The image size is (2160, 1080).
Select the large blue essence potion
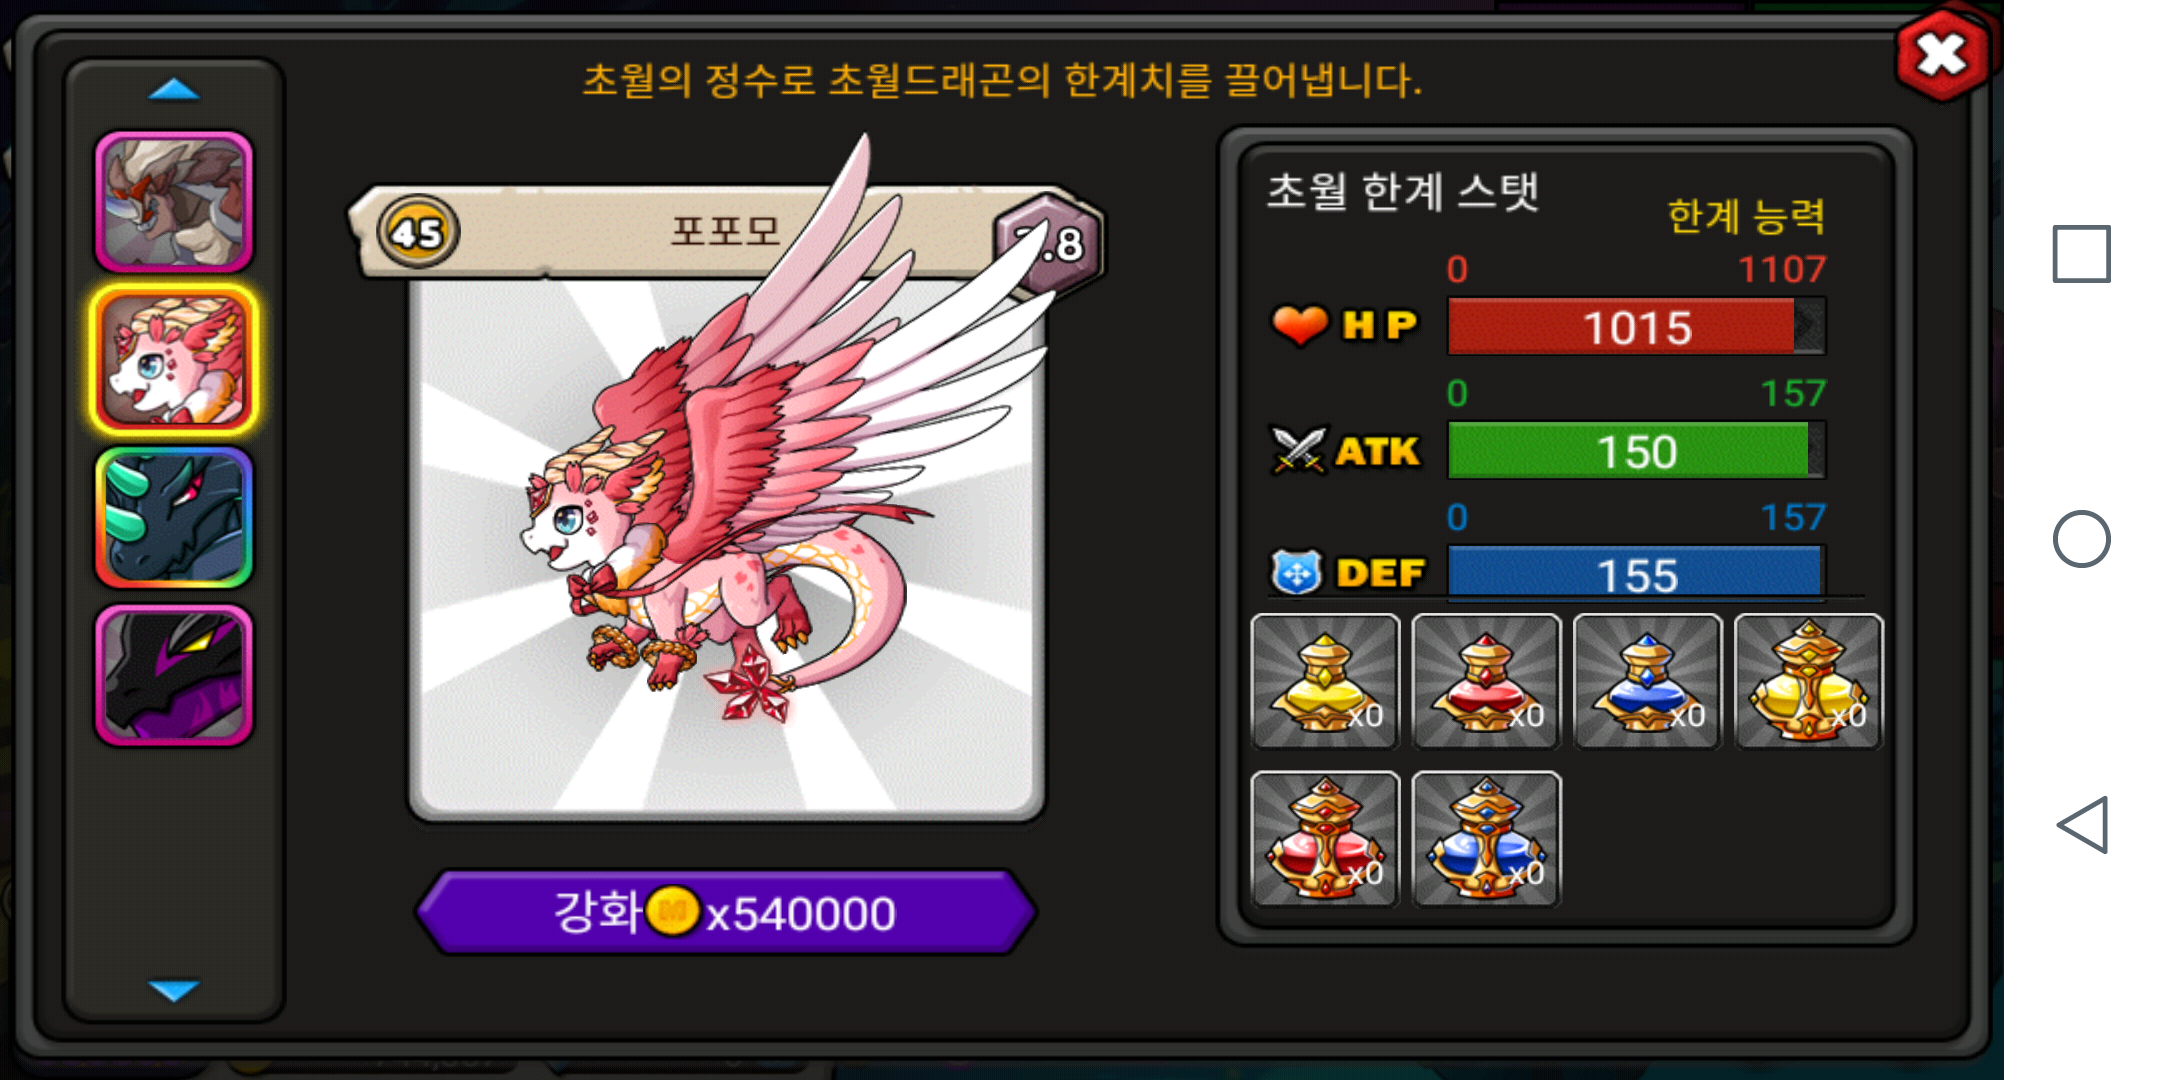pos(1486,839)
